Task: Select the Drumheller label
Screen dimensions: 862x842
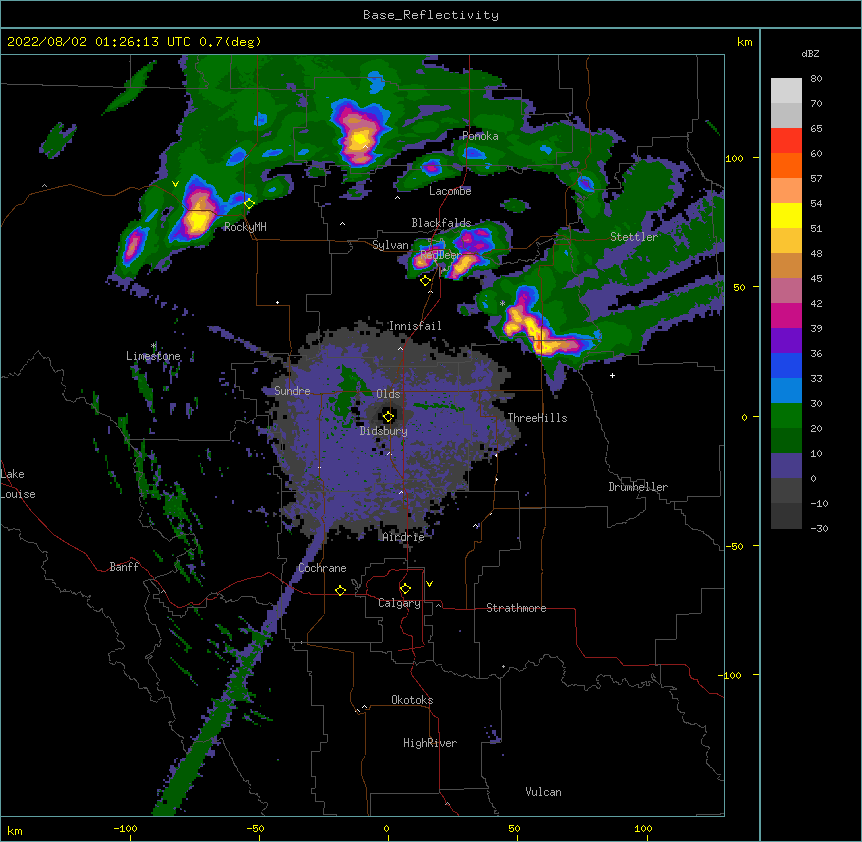Action: (x=638, y=487)
